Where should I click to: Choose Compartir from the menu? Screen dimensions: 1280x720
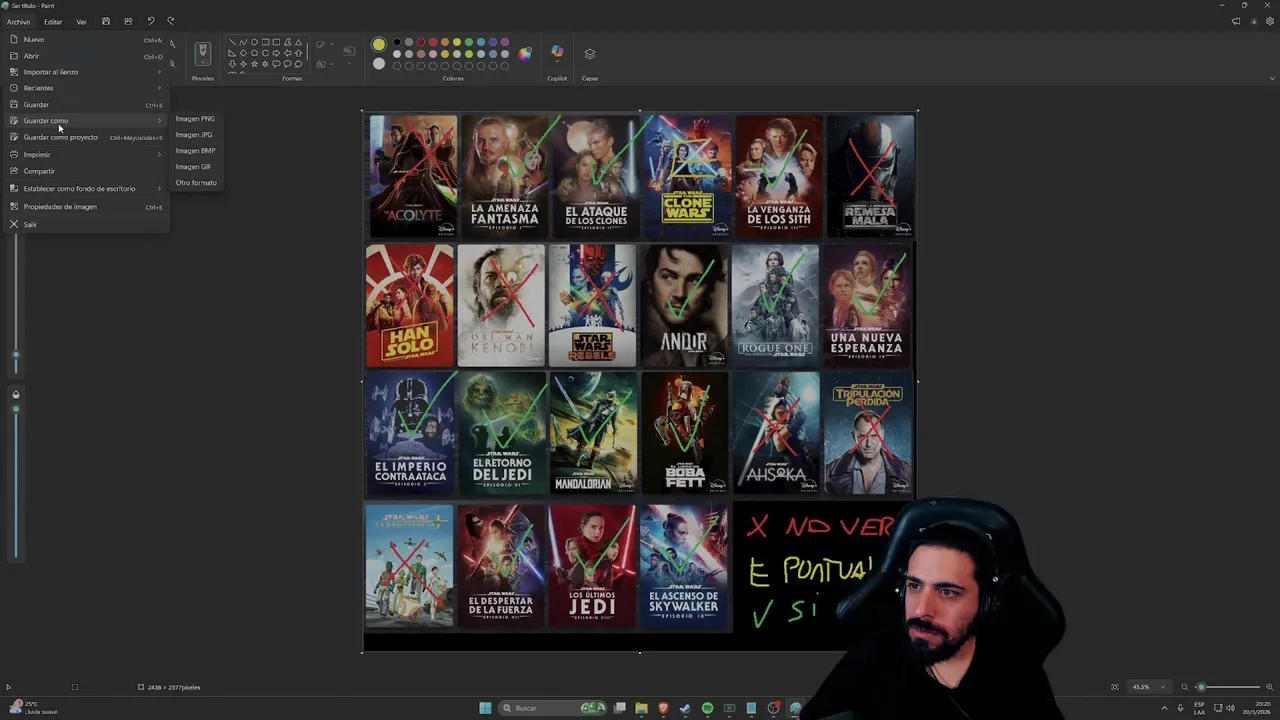pos(87,171)
